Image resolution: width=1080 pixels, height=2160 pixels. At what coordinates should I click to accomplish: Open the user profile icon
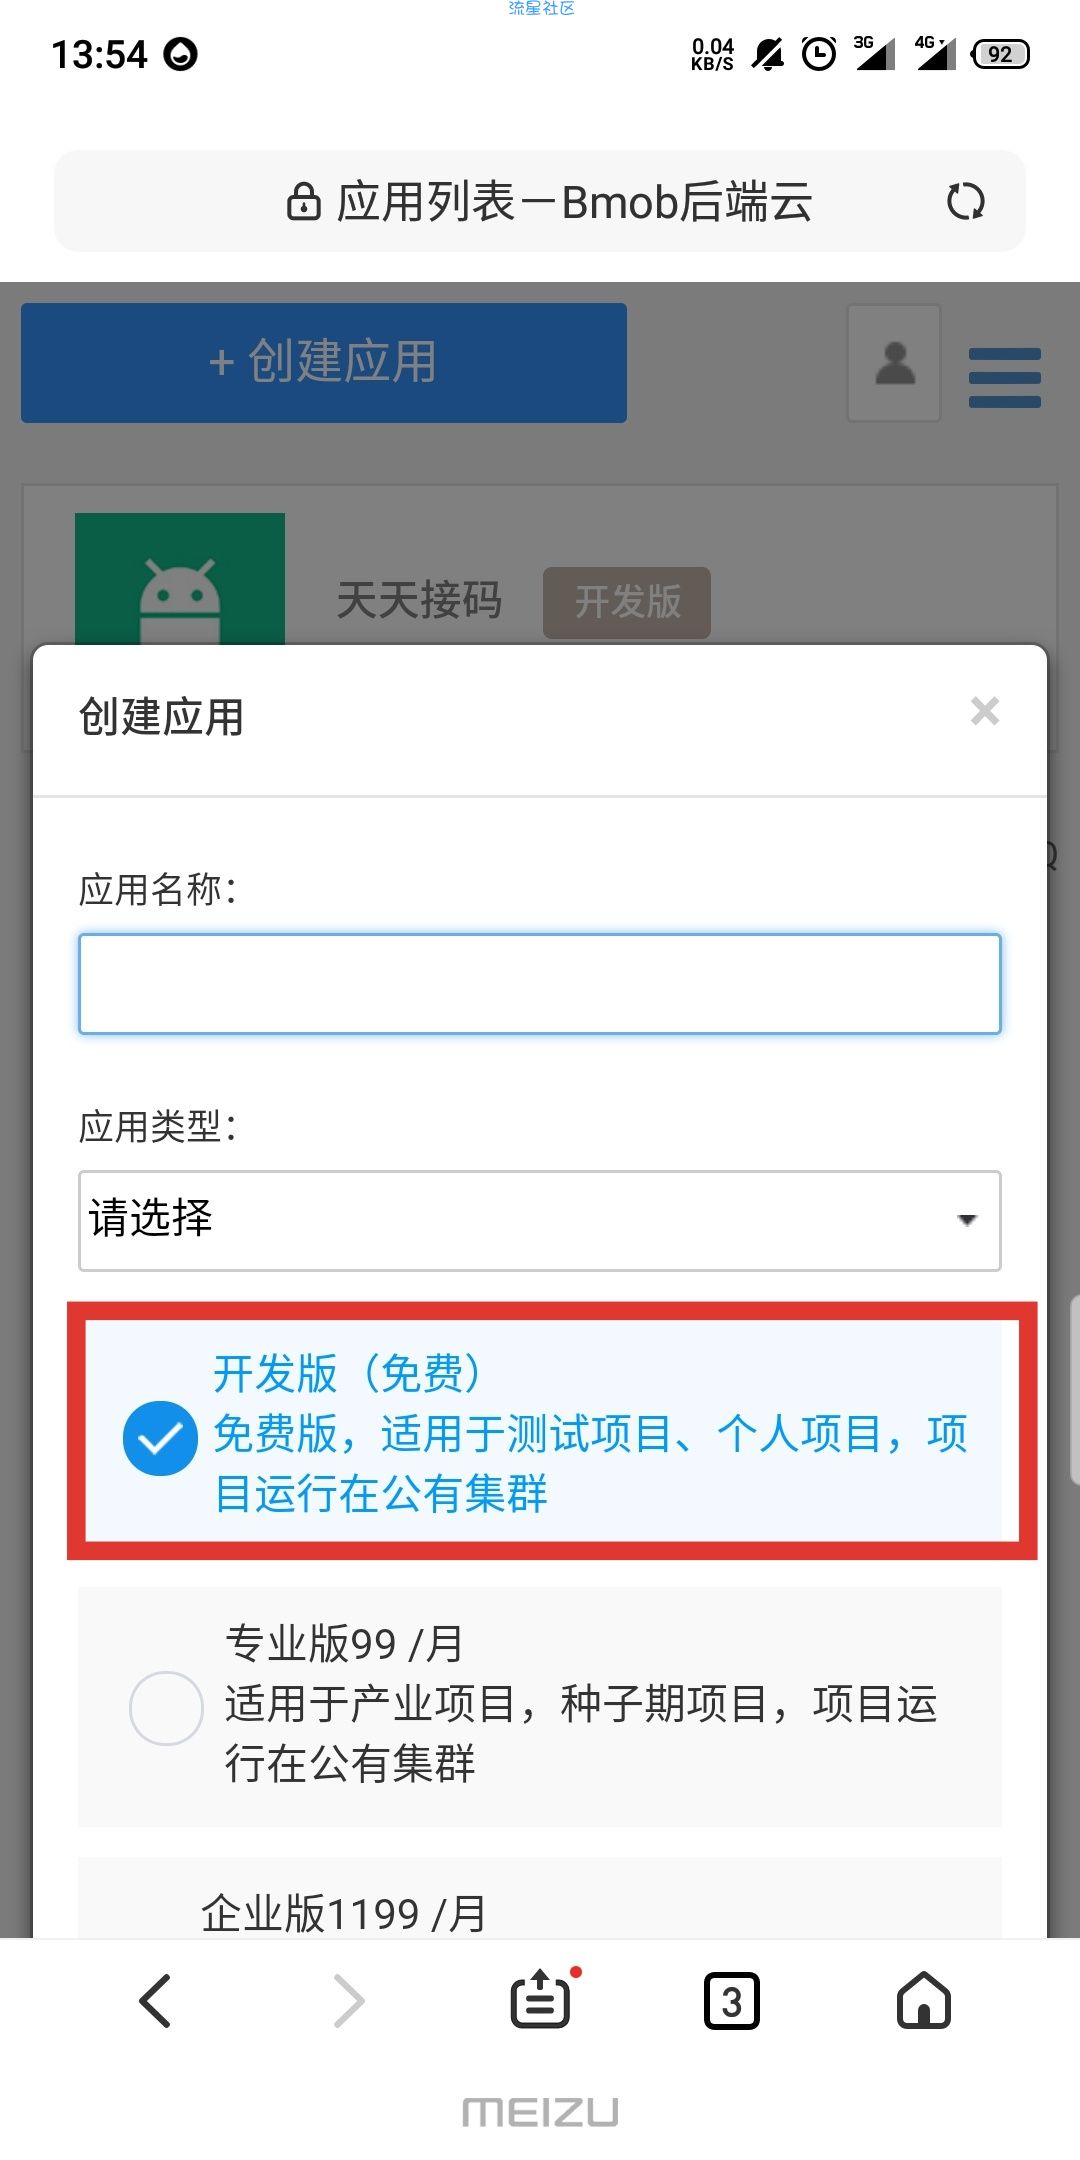894,363
